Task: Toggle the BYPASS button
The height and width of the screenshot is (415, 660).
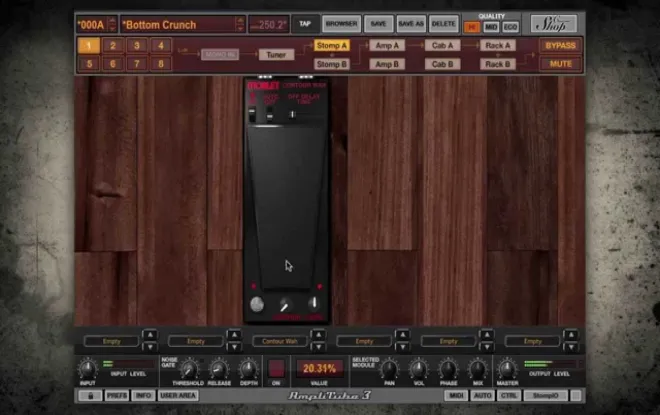Action: coord(560,45)
